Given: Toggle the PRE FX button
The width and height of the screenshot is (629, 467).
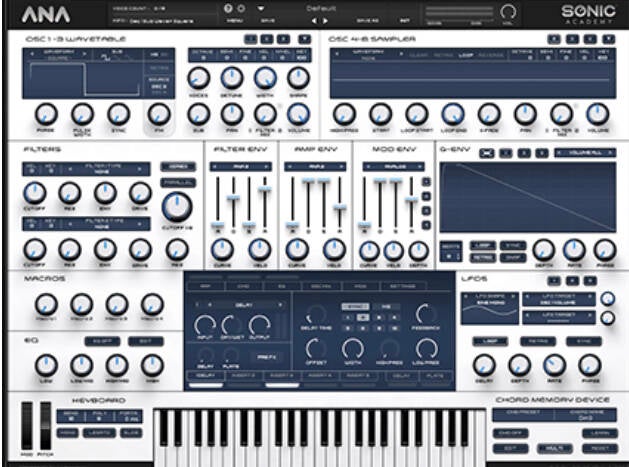Looking at the screenshot, I should 266,356.
